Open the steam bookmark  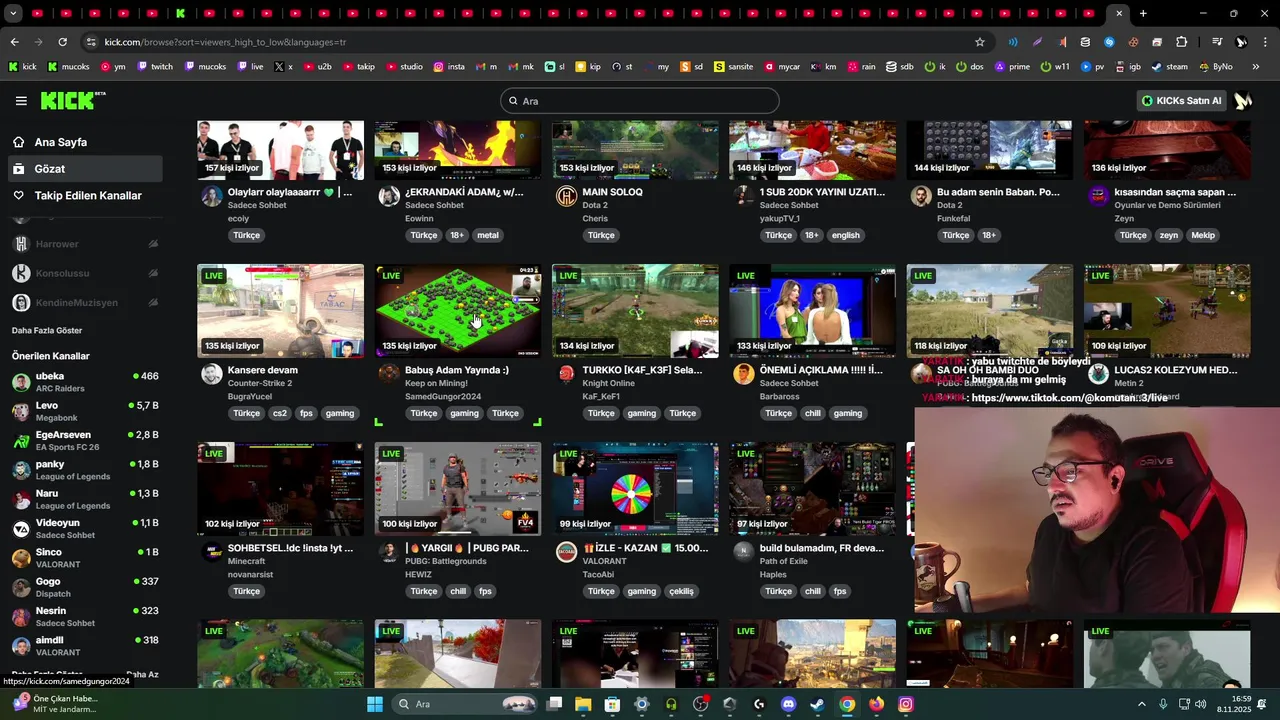pyautogui.click(x=1170, y=67)
